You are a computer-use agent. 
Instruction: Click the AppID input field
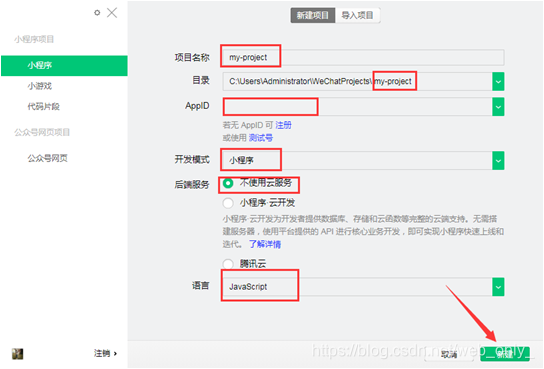pos(357,106)
